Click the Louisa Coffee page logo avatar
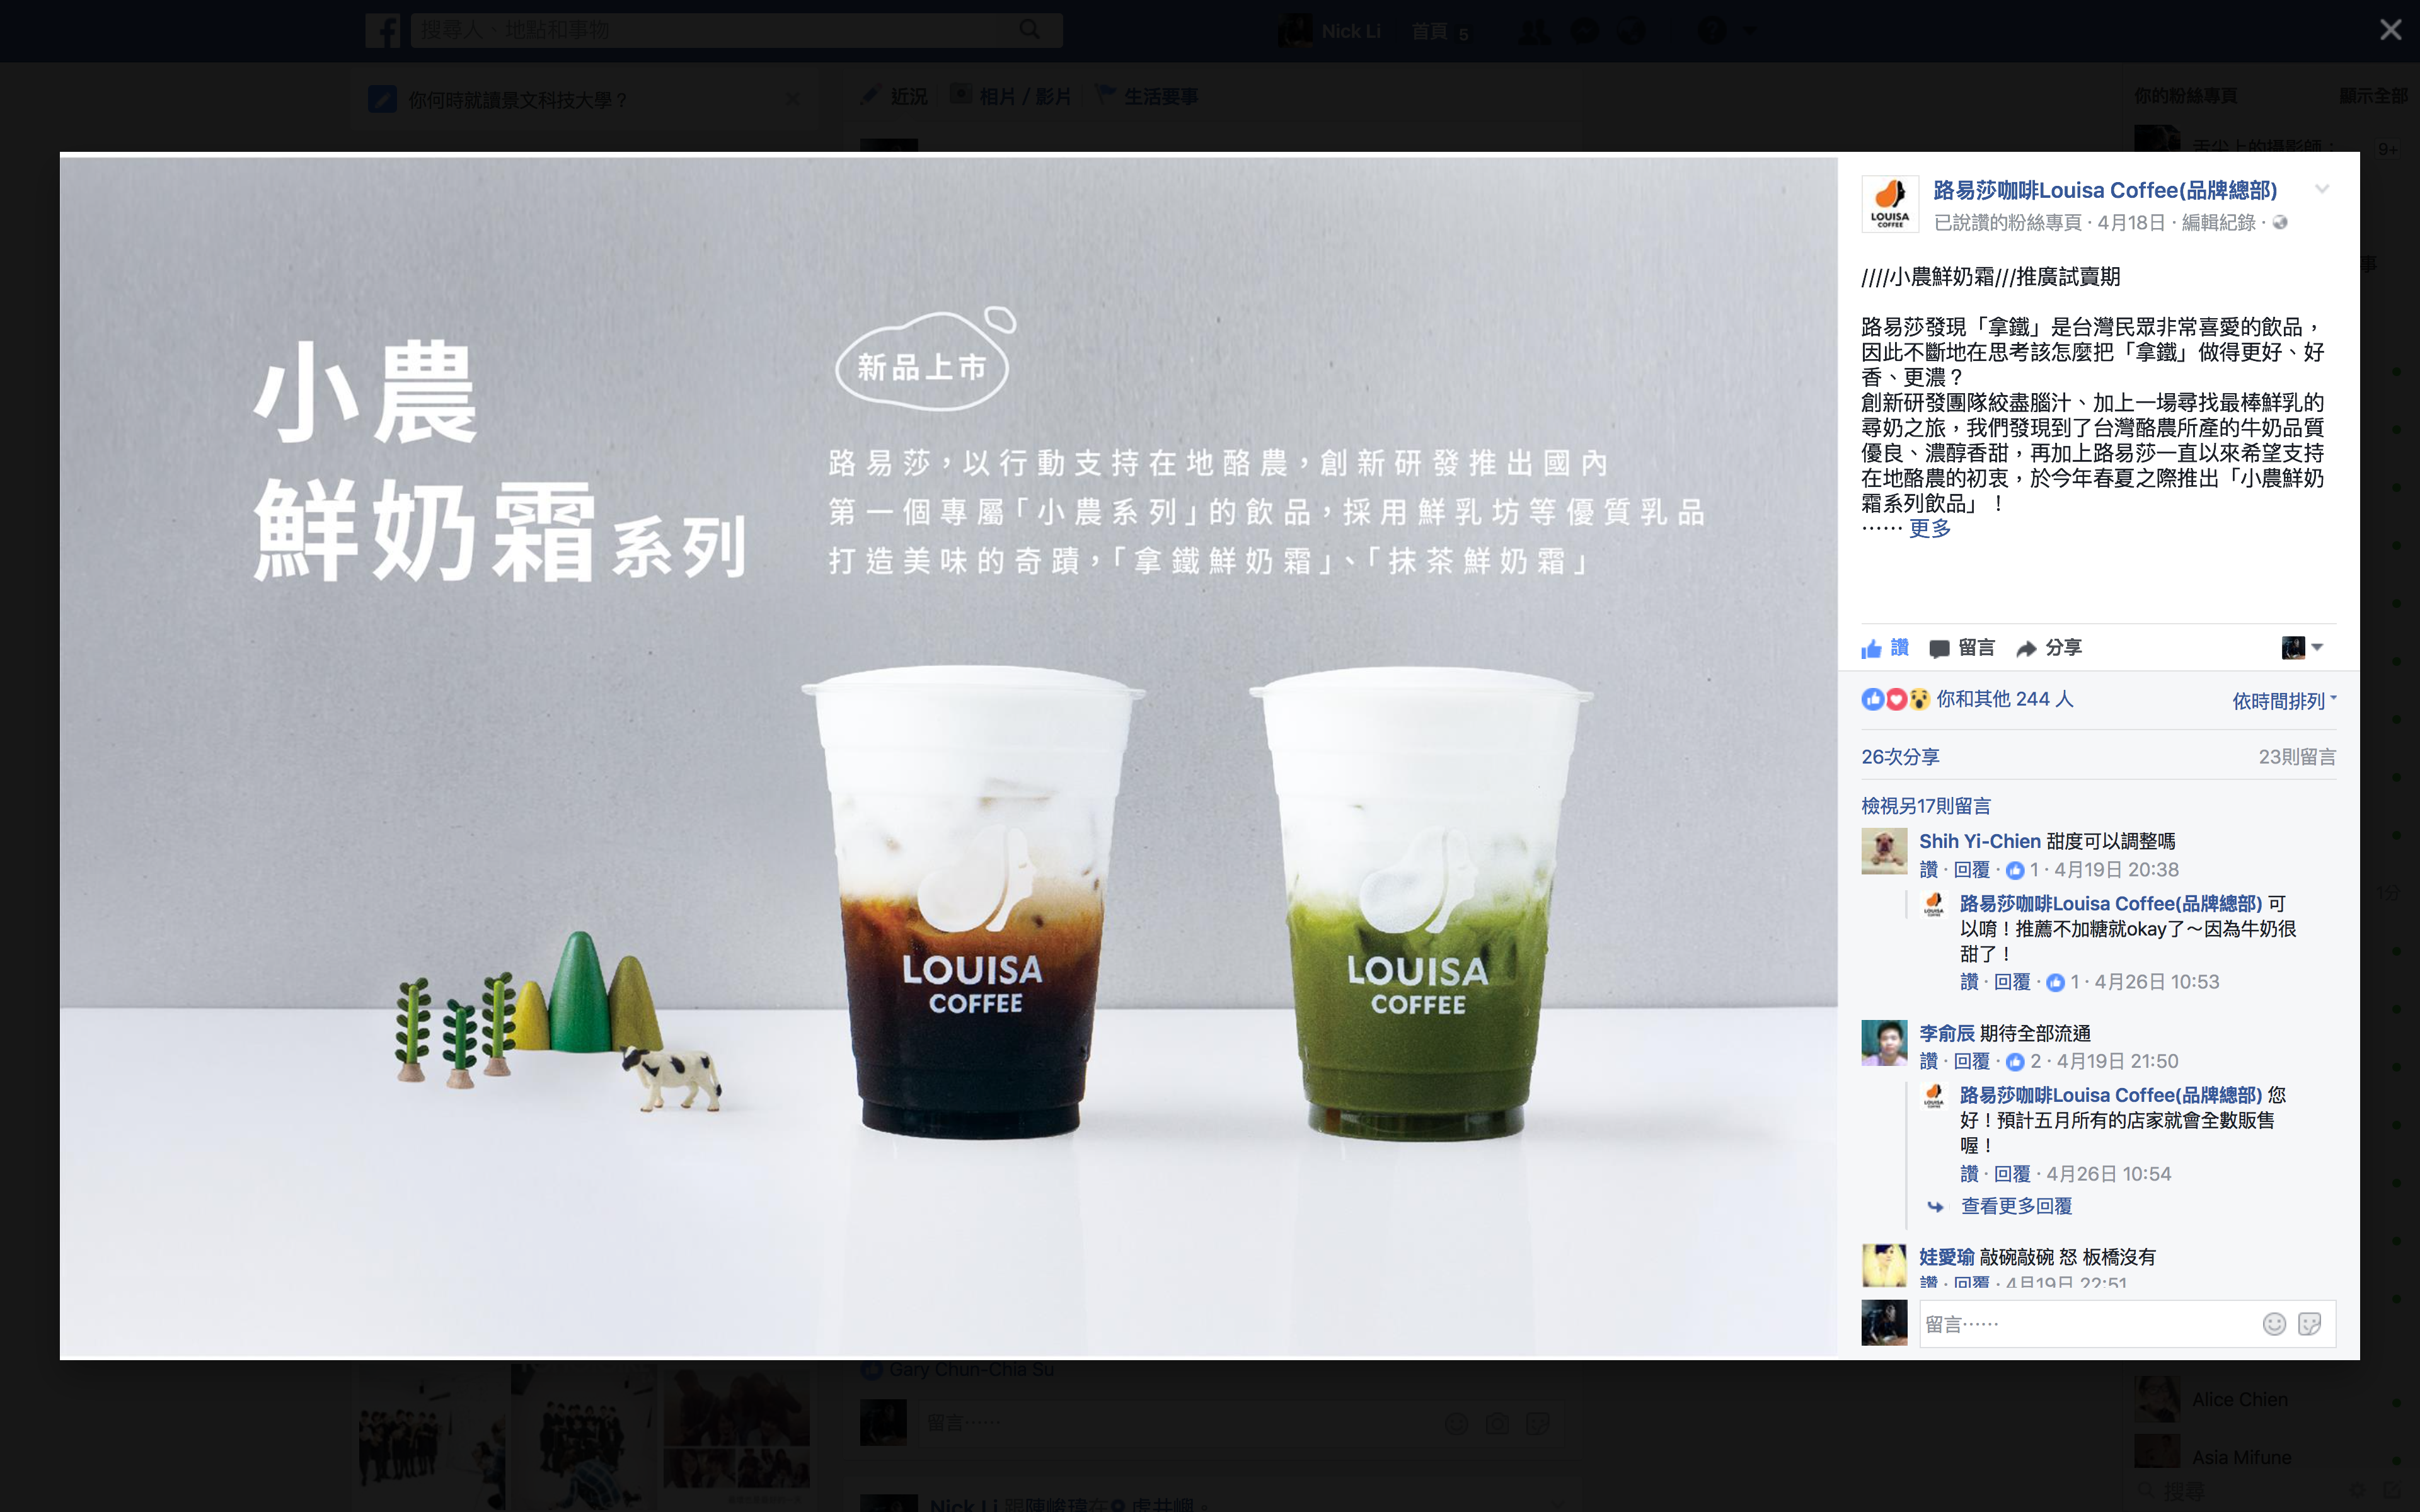 click(x=1890, y=204)
